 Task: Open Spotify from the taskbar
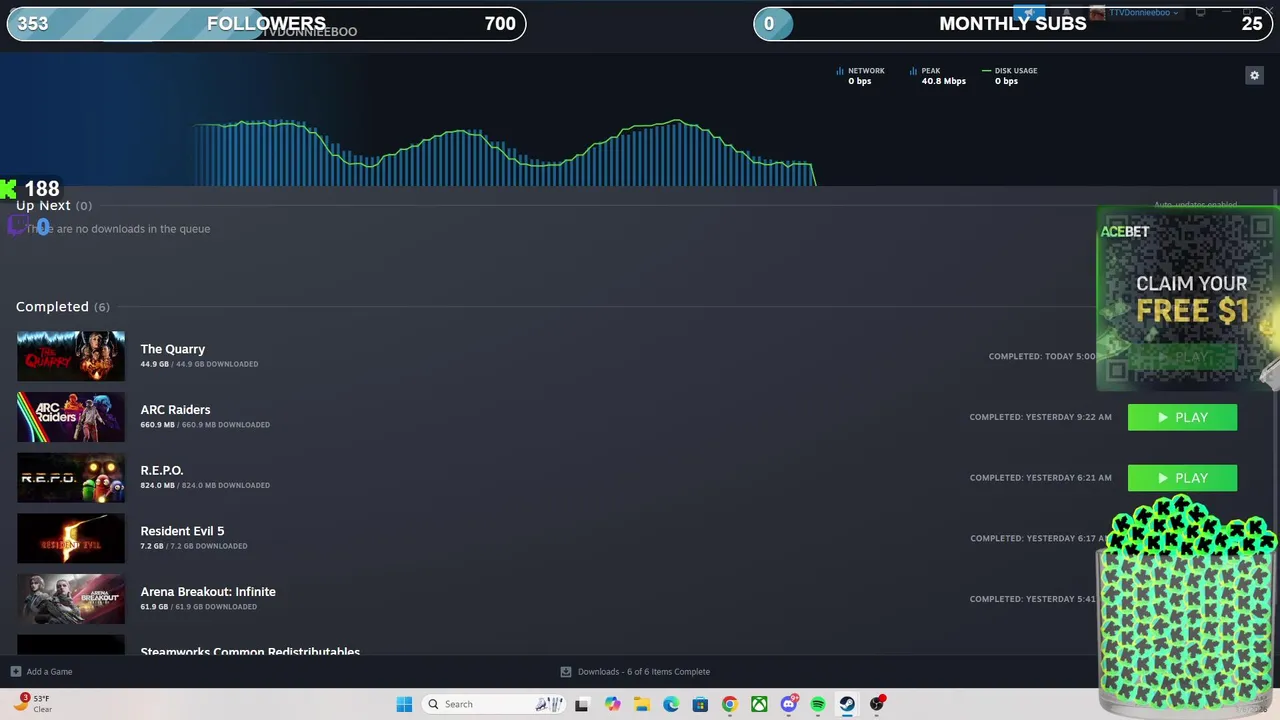point(818,704)
